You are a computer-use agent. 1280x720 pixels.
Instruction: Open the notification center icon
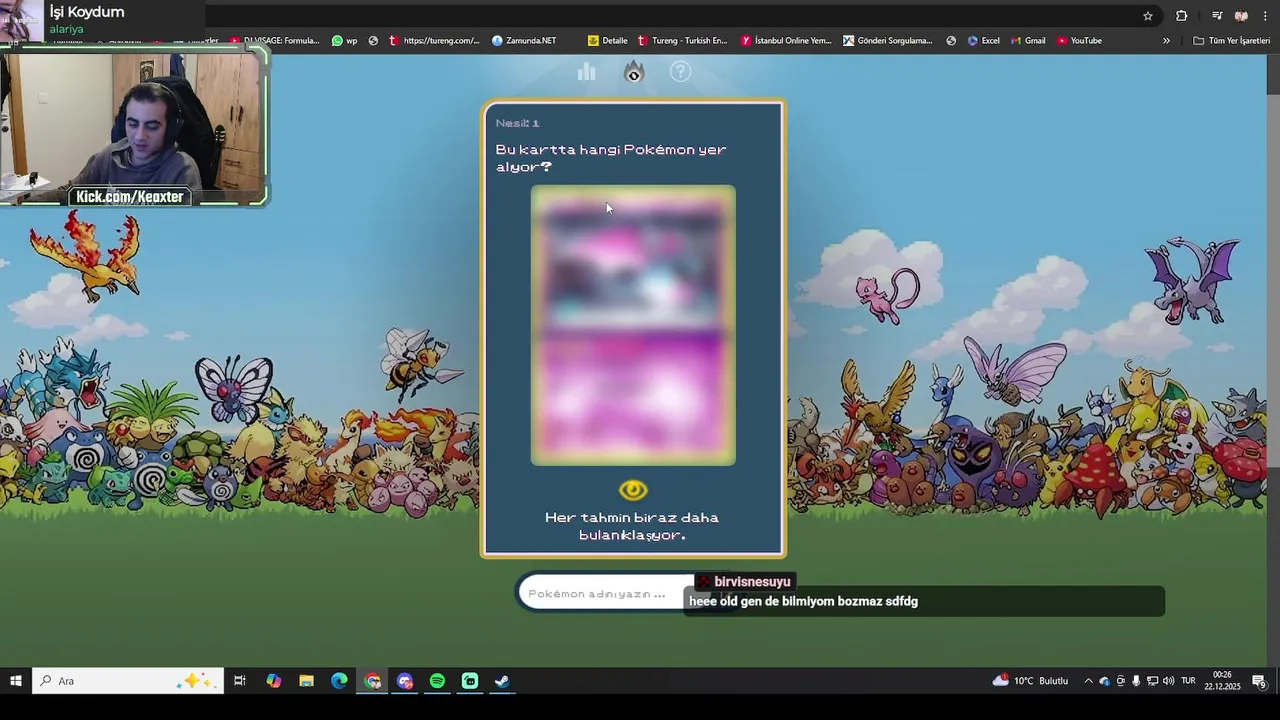(1259, 681)
